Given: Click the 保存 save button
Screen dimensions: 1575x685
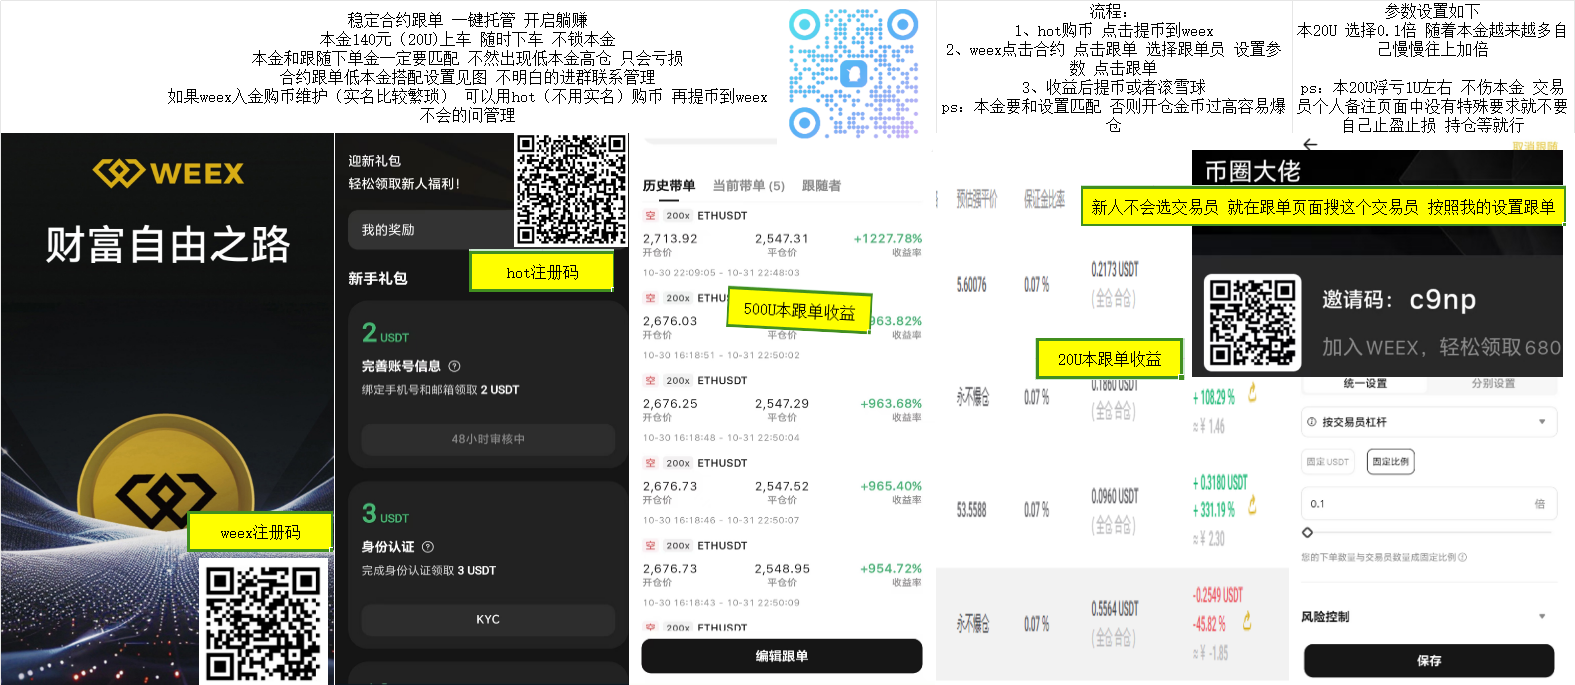Looking at the screenshot, I should click(1429, 661).
